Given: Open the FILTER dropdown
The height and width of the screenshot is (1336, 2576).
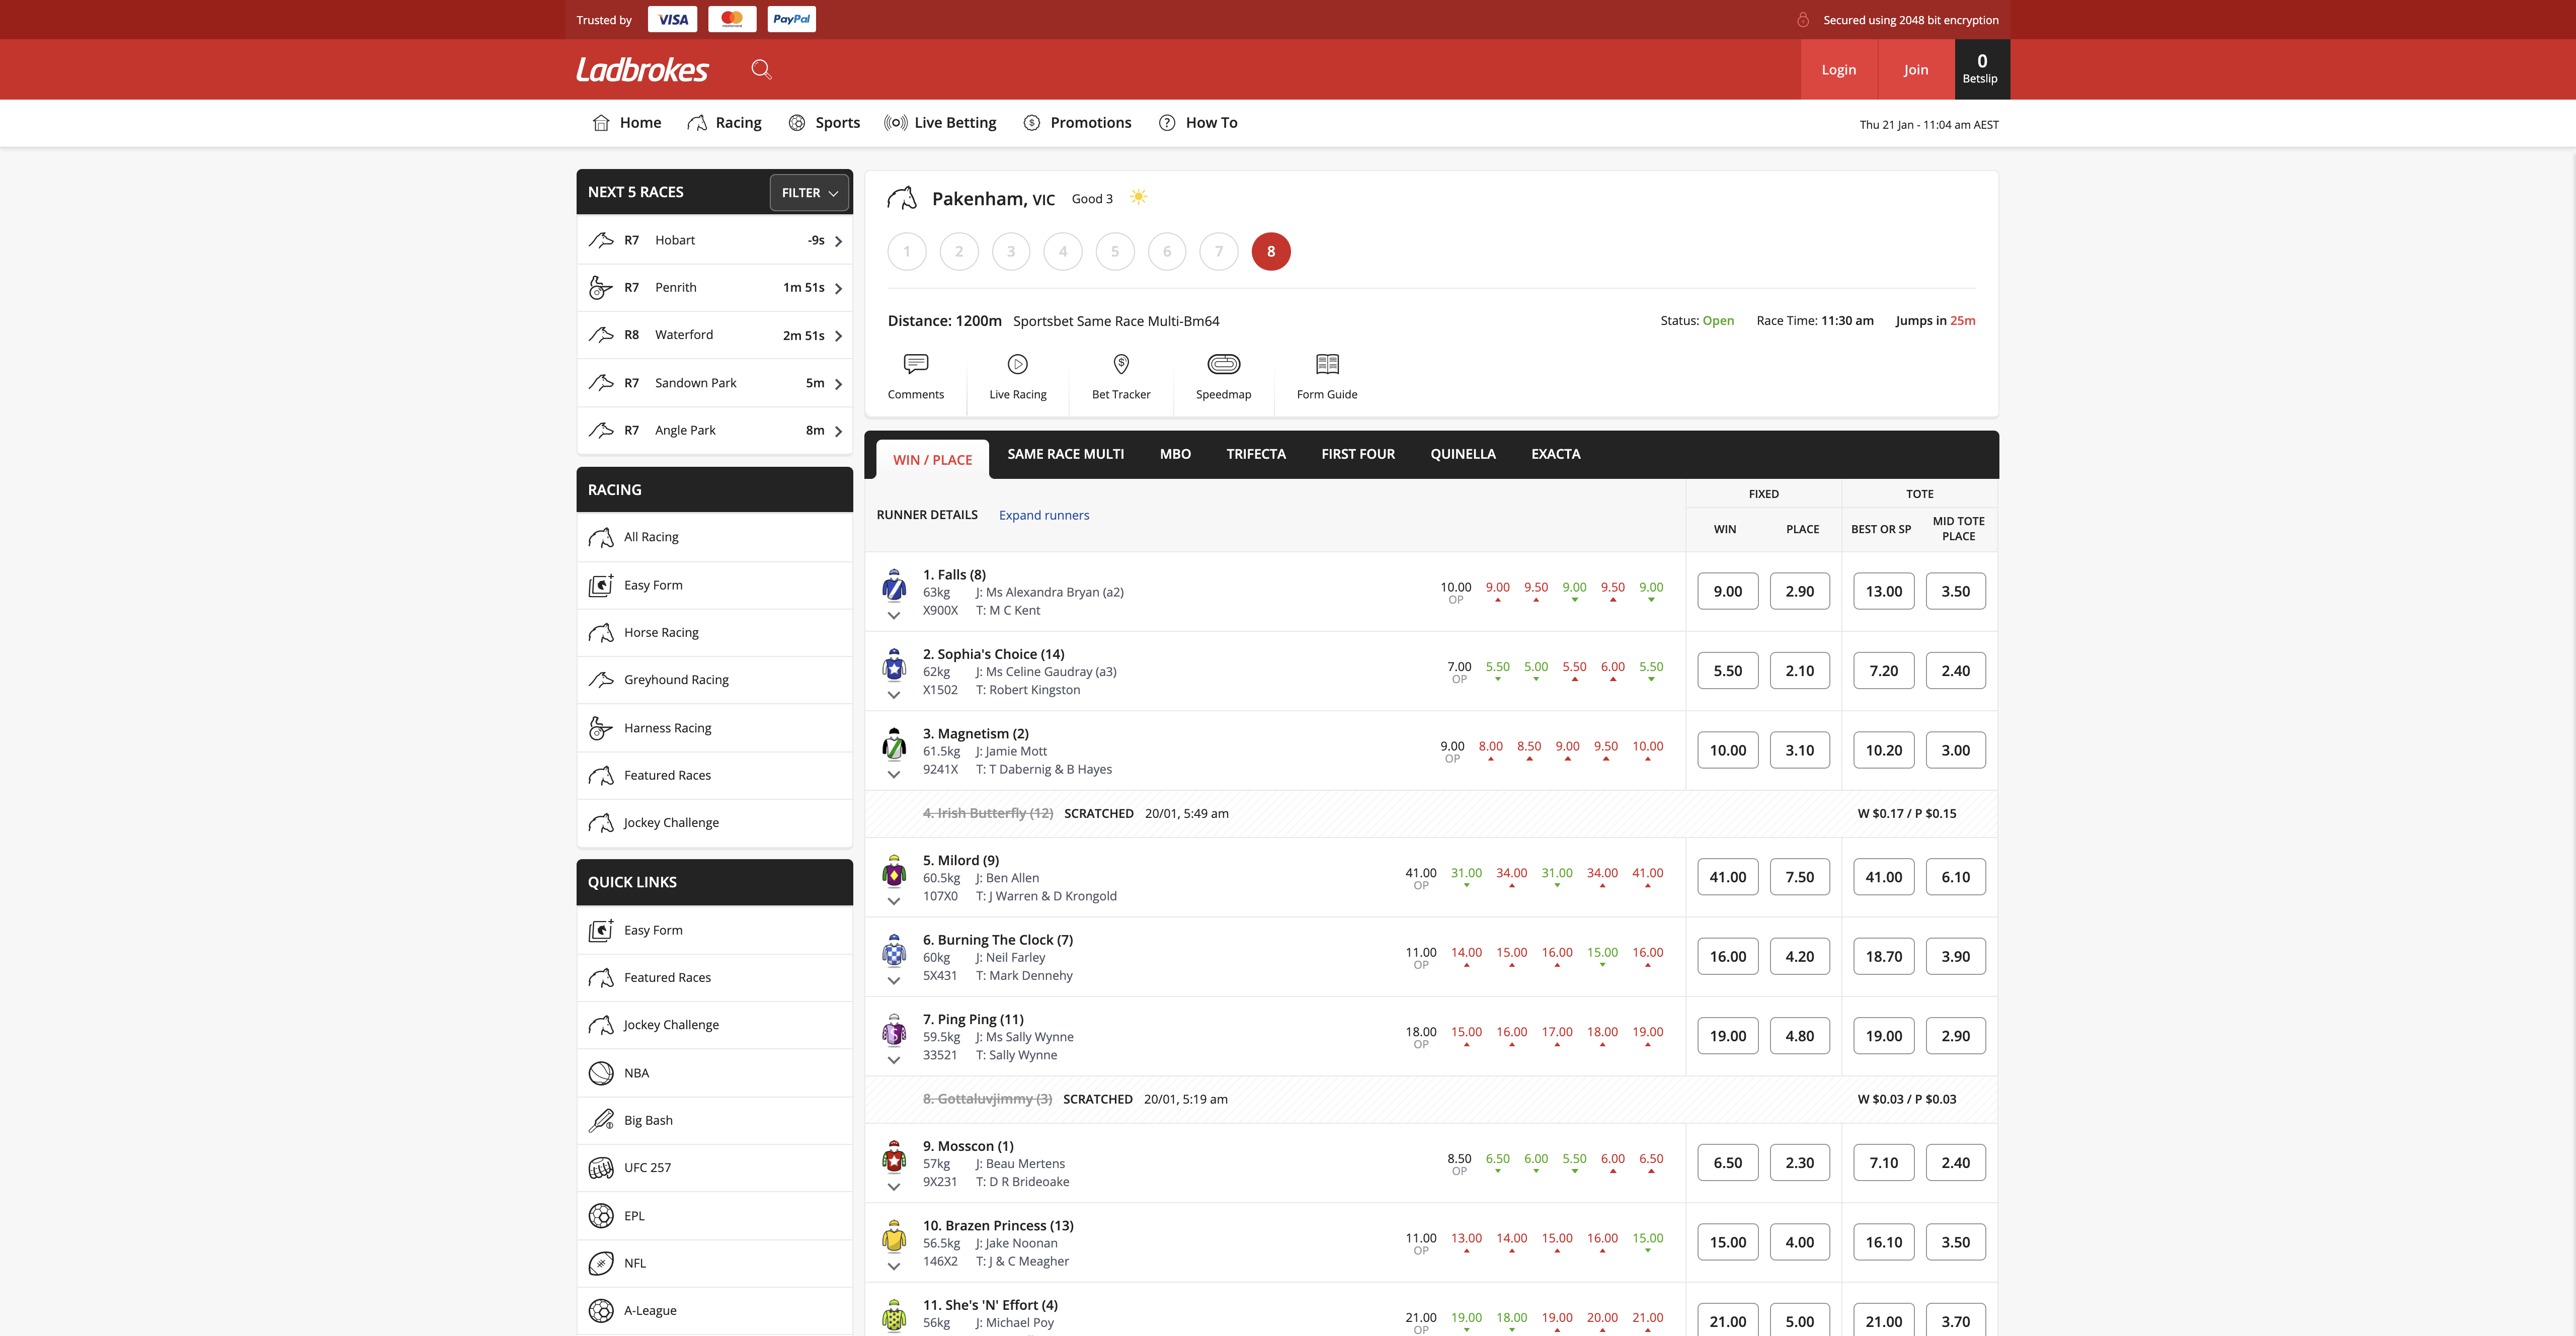Looking at the screenshot, I should point(809,192).
